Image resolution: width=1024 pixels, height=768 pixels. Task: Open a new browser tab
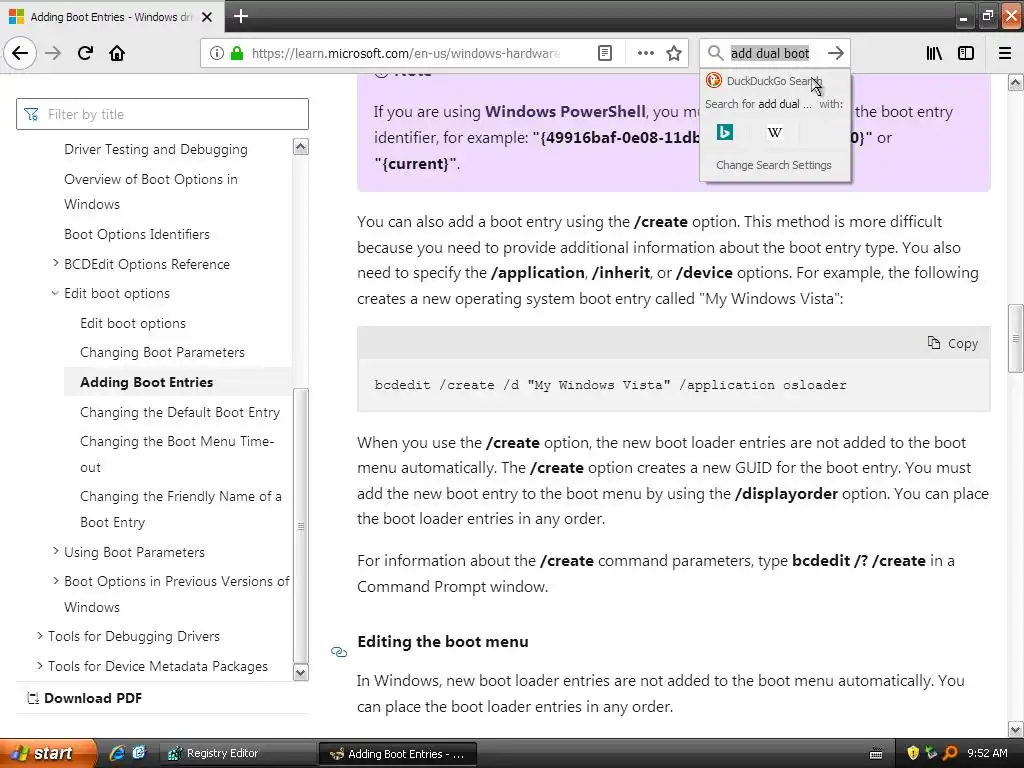[x=240, y=16]
